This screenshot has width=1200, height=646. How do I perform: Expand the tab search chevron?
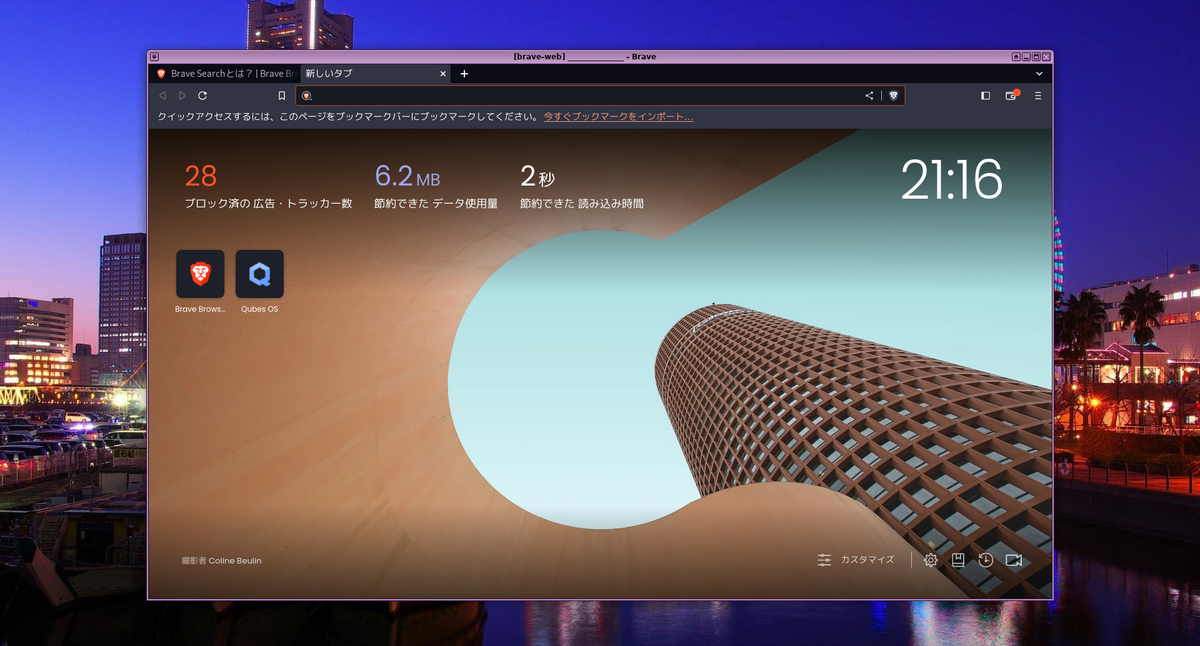(x=1039, y=74)
